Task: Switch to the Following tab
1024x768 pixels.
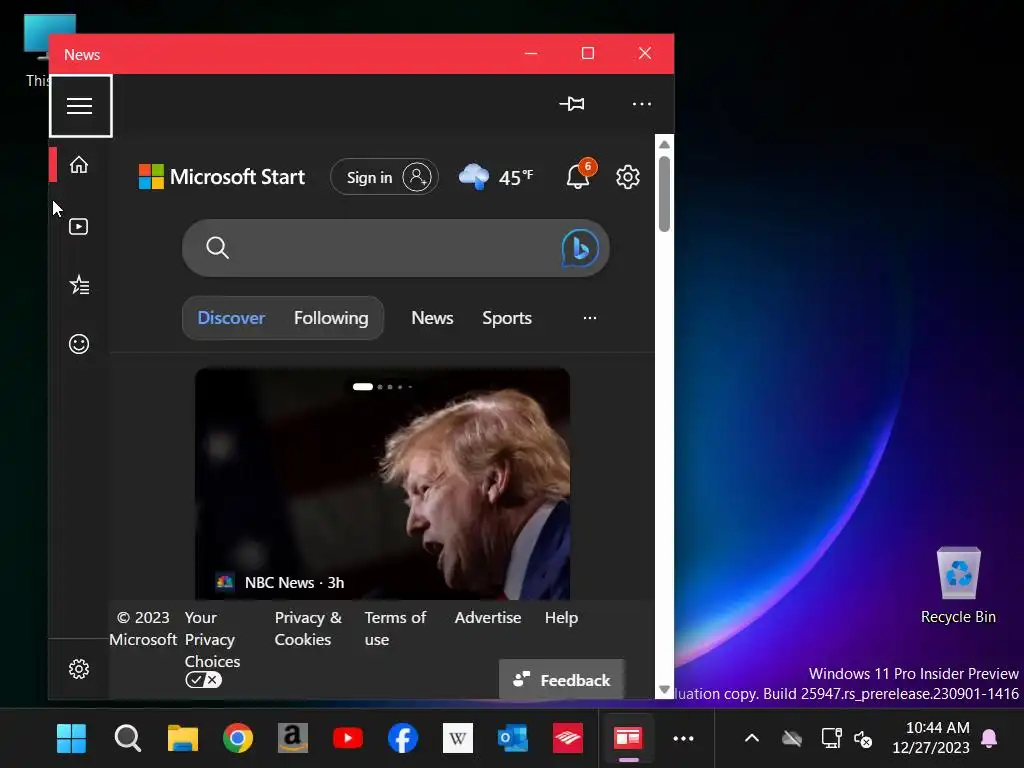Action: [331, 318]
